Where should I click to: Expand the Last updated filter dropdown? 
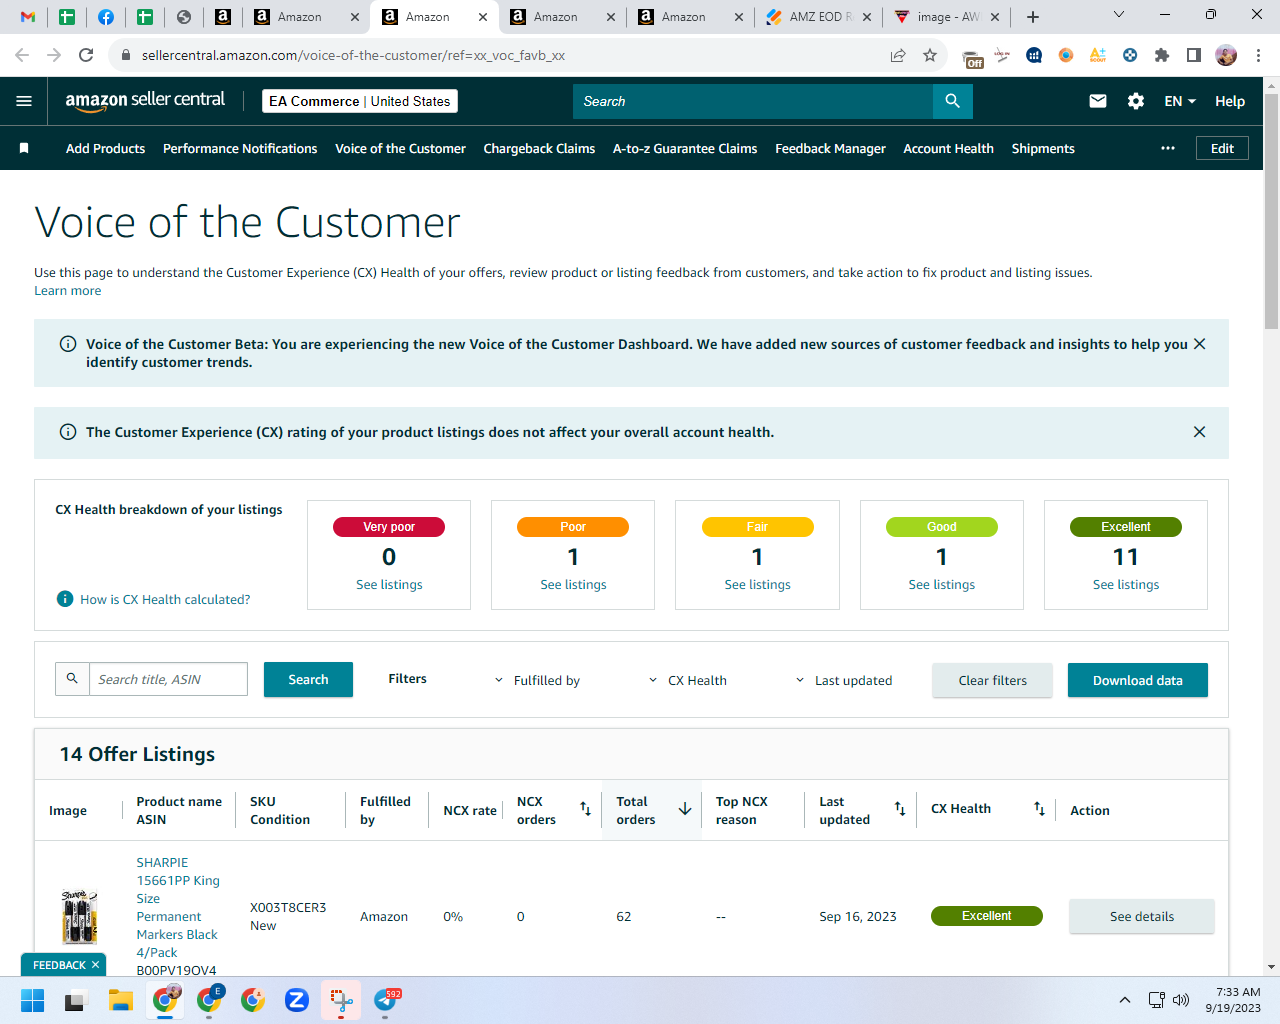(x=843, y=680)
